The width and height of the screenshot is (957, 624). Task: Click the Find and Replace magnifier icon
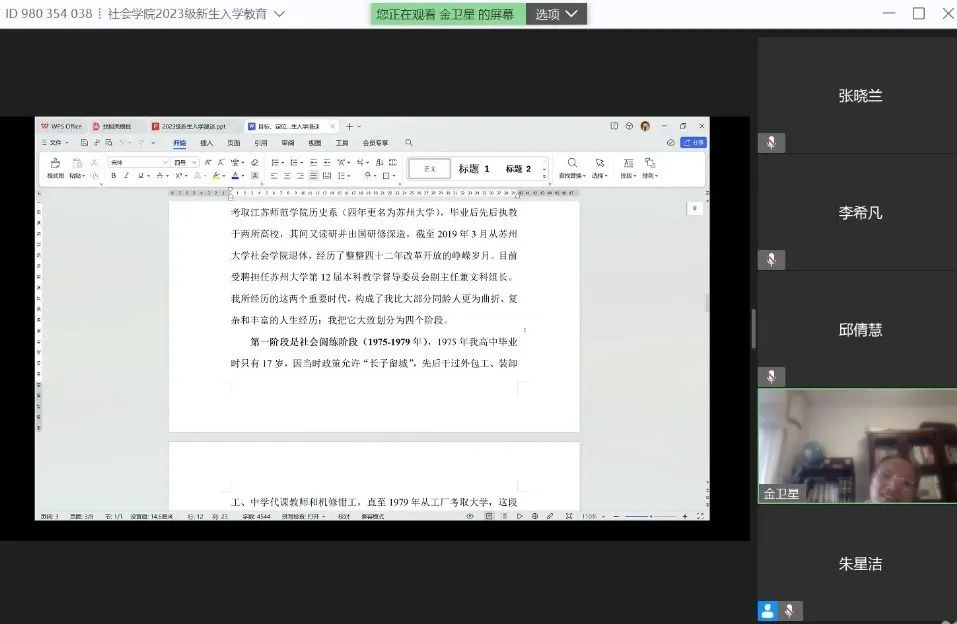[x=572, y=162]
